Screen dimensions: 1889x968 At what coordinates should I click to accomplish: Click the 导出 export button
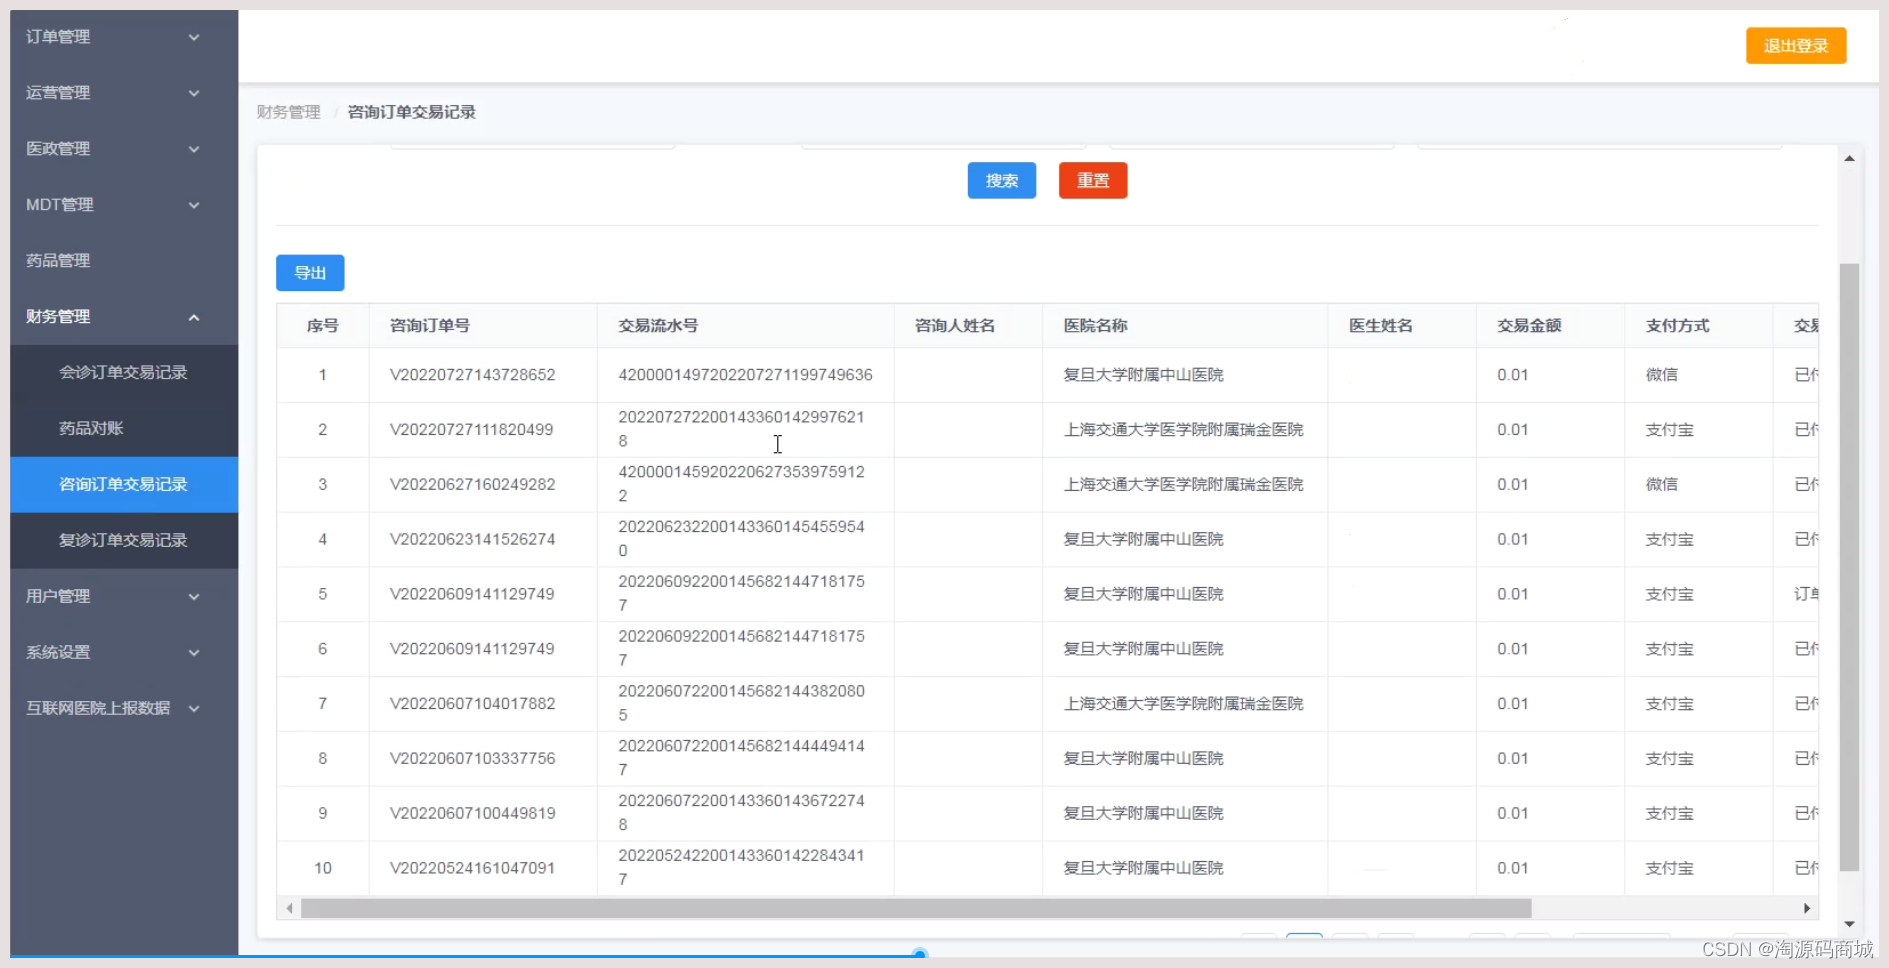(310, 272)
